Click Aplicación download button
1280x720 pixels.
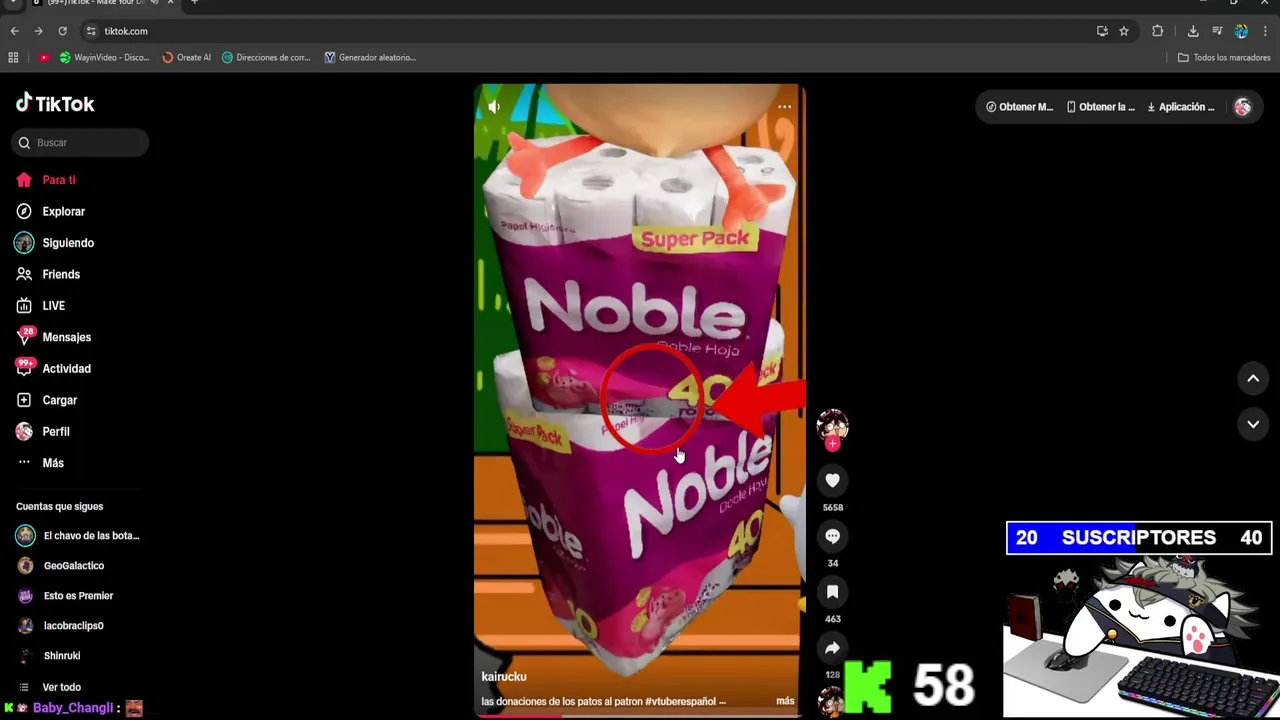coord(1181,107)
